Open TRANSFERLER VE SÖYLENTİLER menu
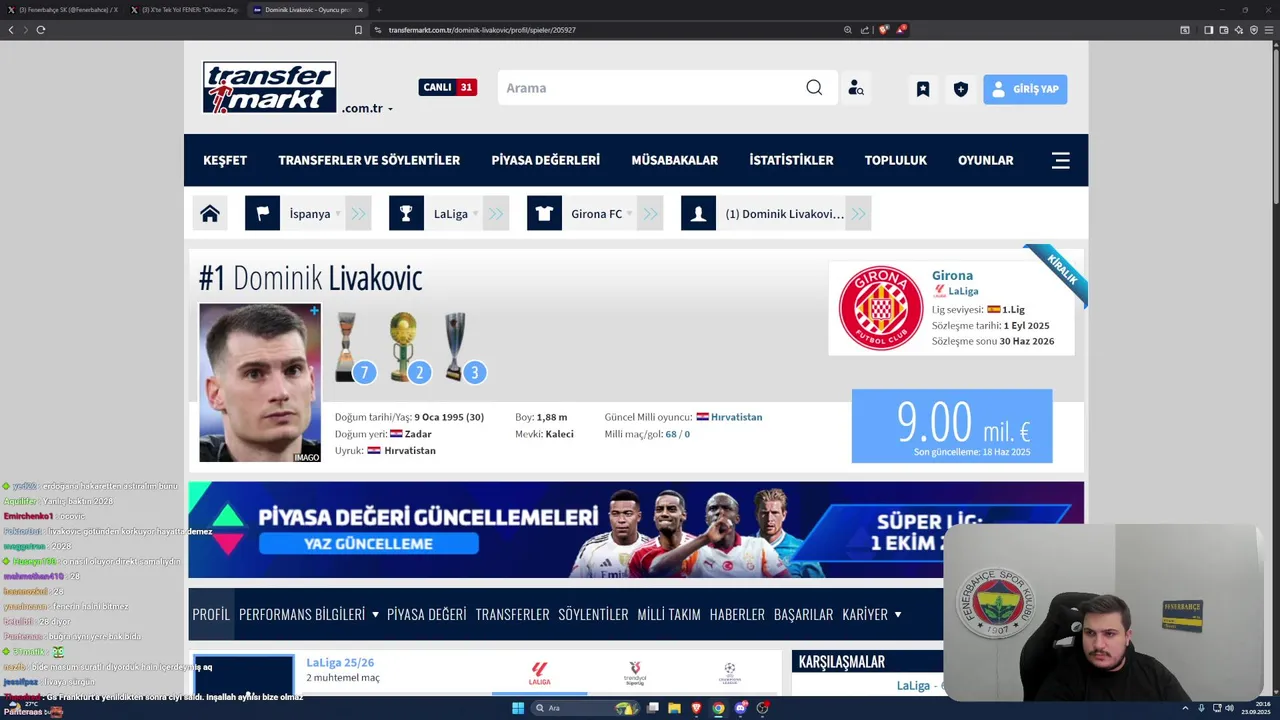 point(369,160)
